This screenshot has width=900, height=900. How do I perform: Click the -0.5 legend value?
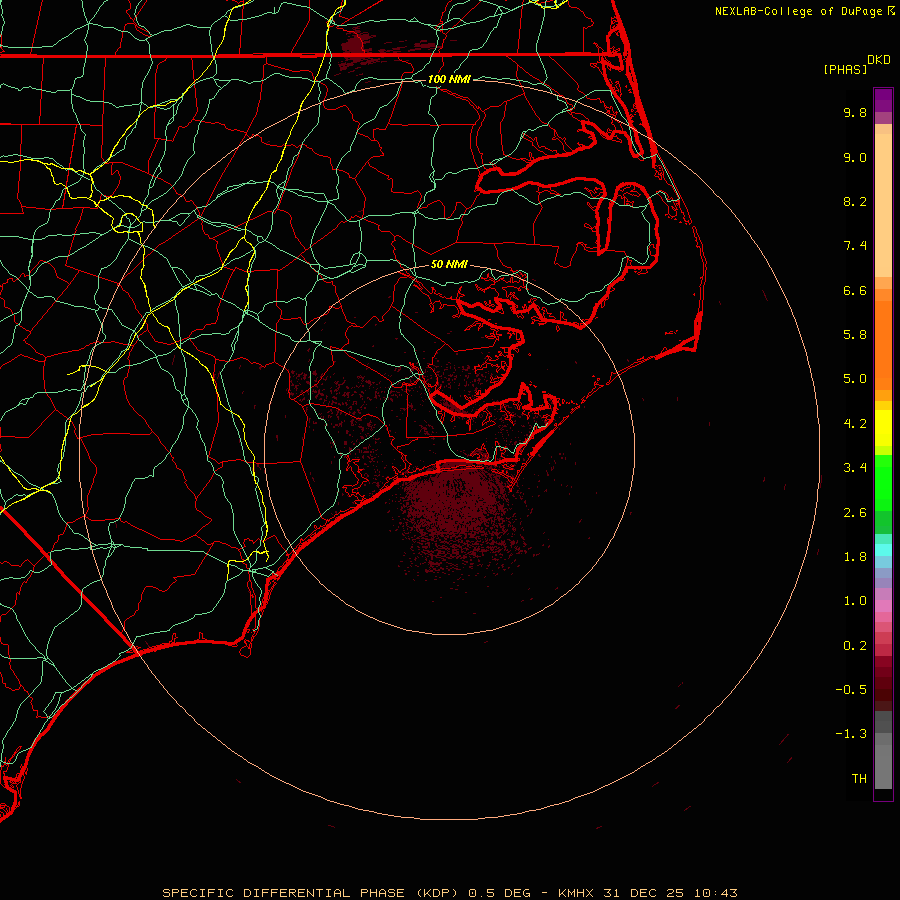point(851,690)
